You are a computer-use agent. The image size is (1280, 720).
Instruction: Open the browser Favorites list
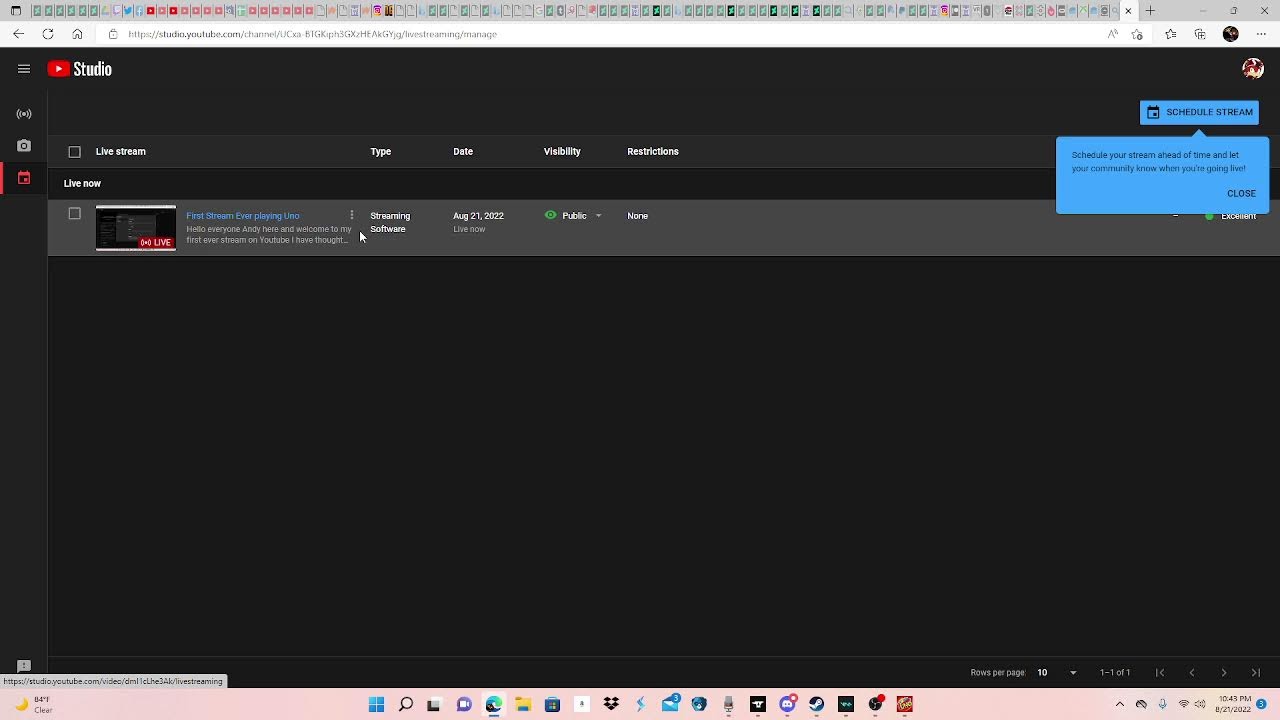point(1171,34)
